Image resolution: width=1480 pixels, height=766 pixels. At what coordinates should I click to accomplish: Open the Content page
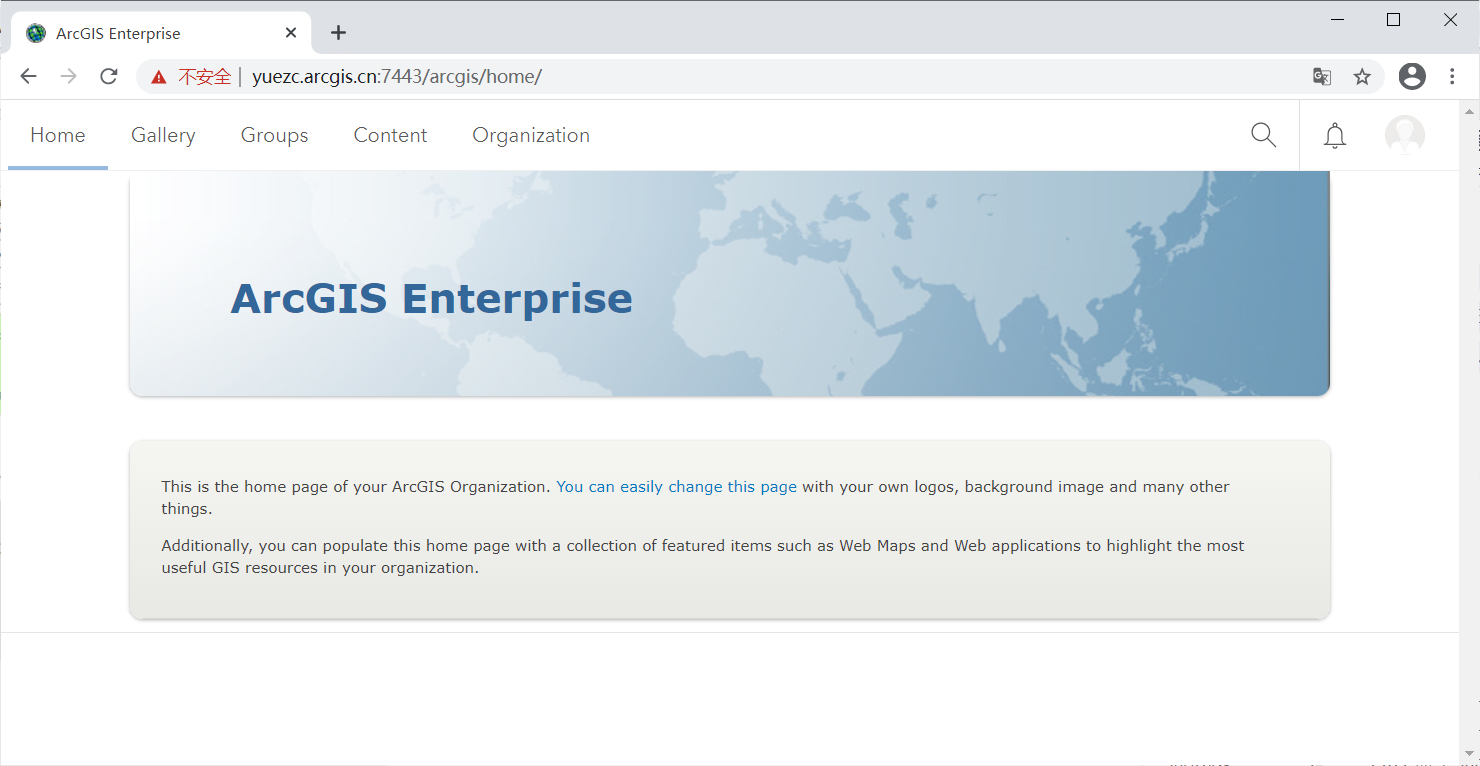point(390,135)
